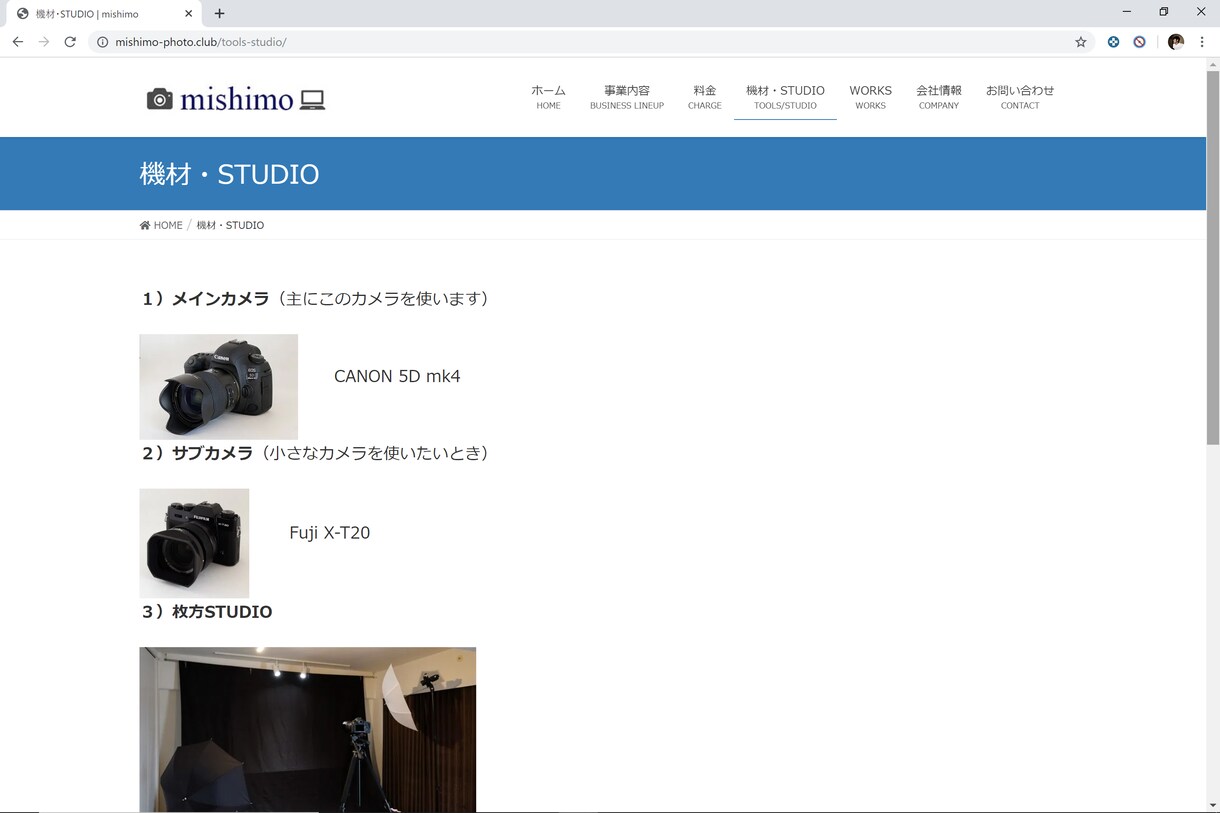1220x813 pixels.
Task: Open 料金 CHARGE menu item
Action: [705, 97]
